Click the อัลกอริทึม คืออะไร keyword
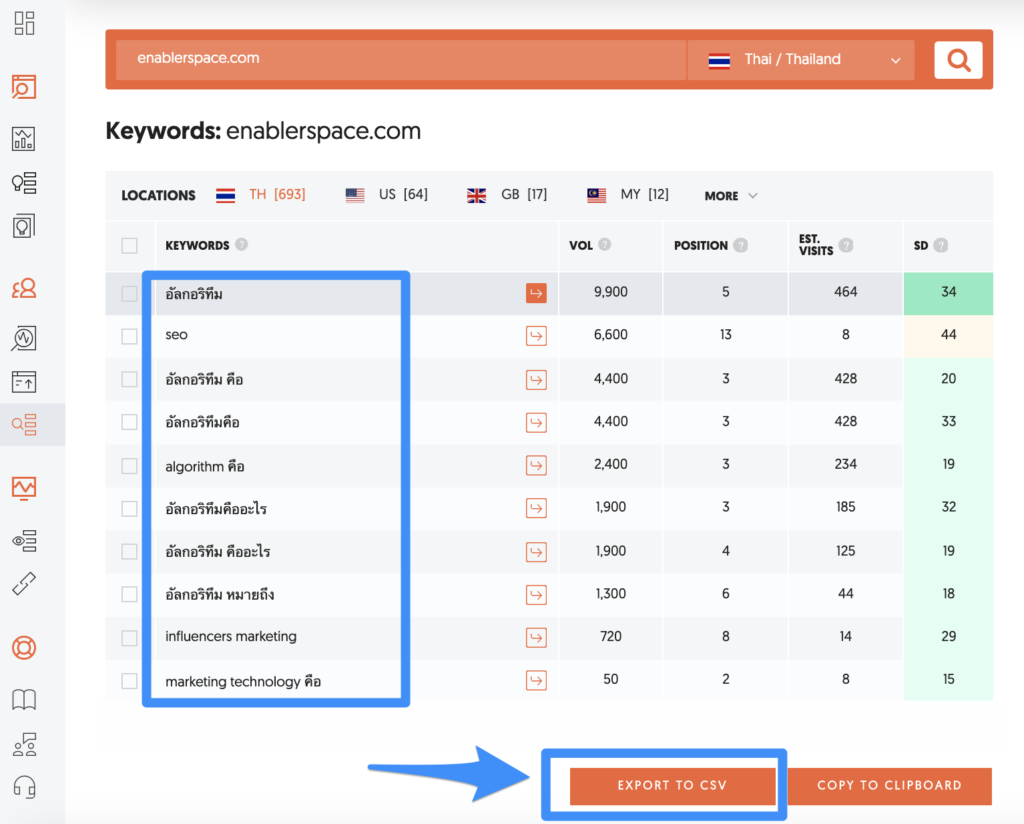1024x824 pixels. click(x=217, y=551)
